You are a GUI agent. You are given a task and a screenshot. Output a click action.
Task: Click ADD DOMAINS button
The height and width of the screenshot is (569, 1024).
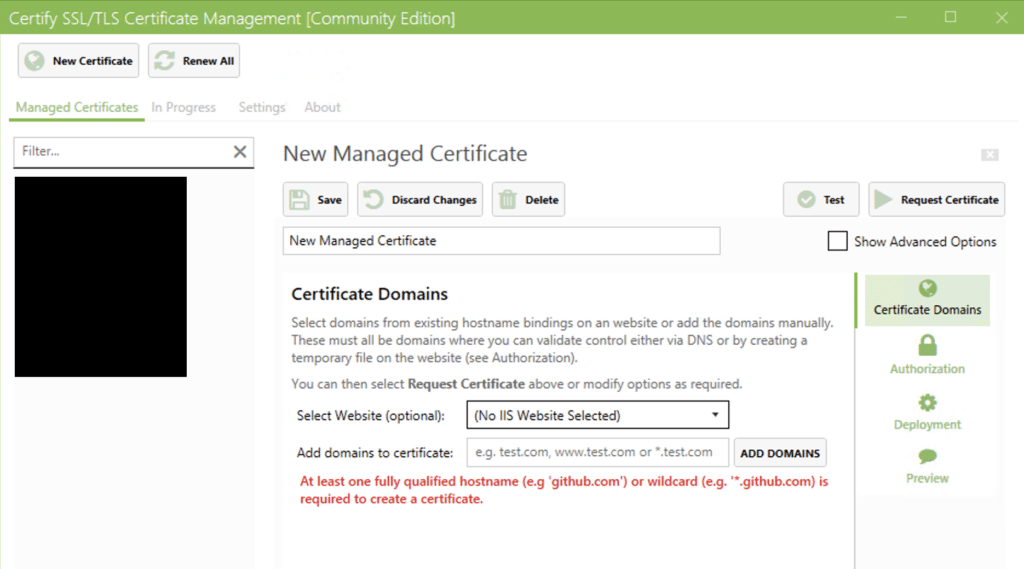780,453
